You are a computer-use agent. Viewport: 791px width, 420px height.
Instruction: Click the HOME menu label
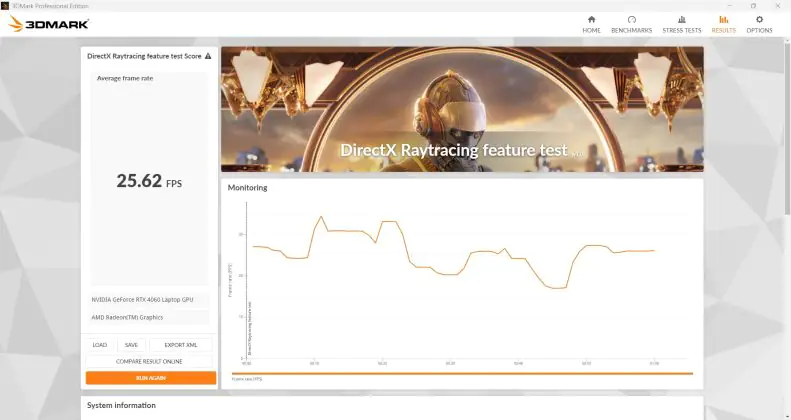coord(591,30)
